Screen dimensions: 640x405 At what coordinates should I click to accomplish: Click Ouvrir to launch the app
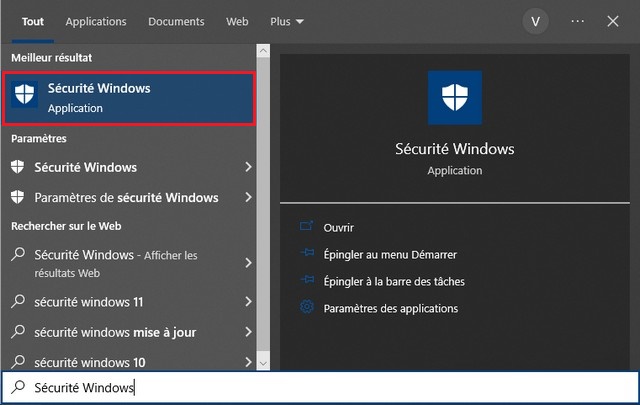(x=338, y=227)
